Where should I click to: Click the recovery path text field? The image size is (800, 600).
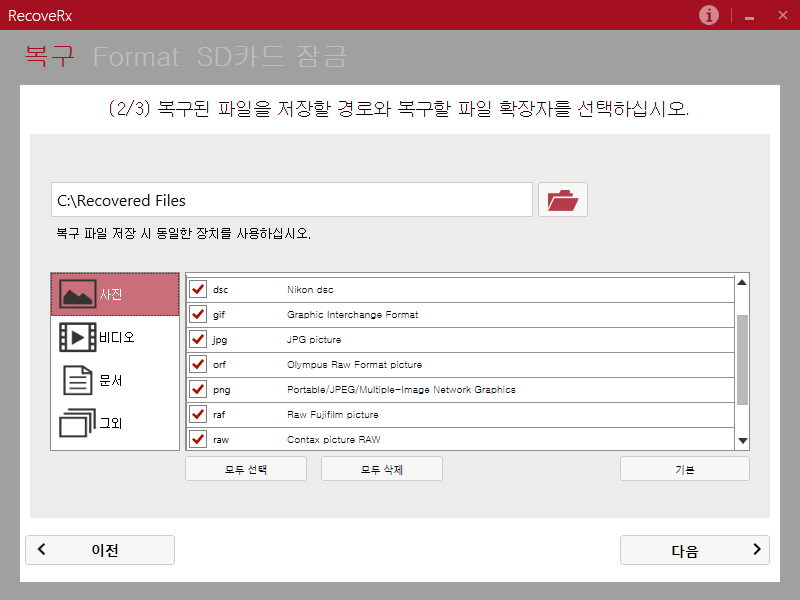point(291,200)
